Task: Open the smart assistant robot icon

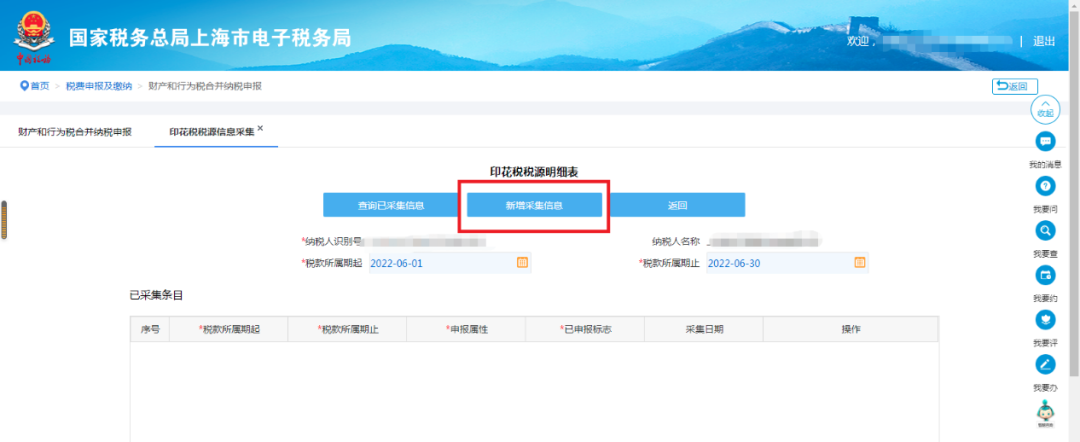Action: point(1046,412)
